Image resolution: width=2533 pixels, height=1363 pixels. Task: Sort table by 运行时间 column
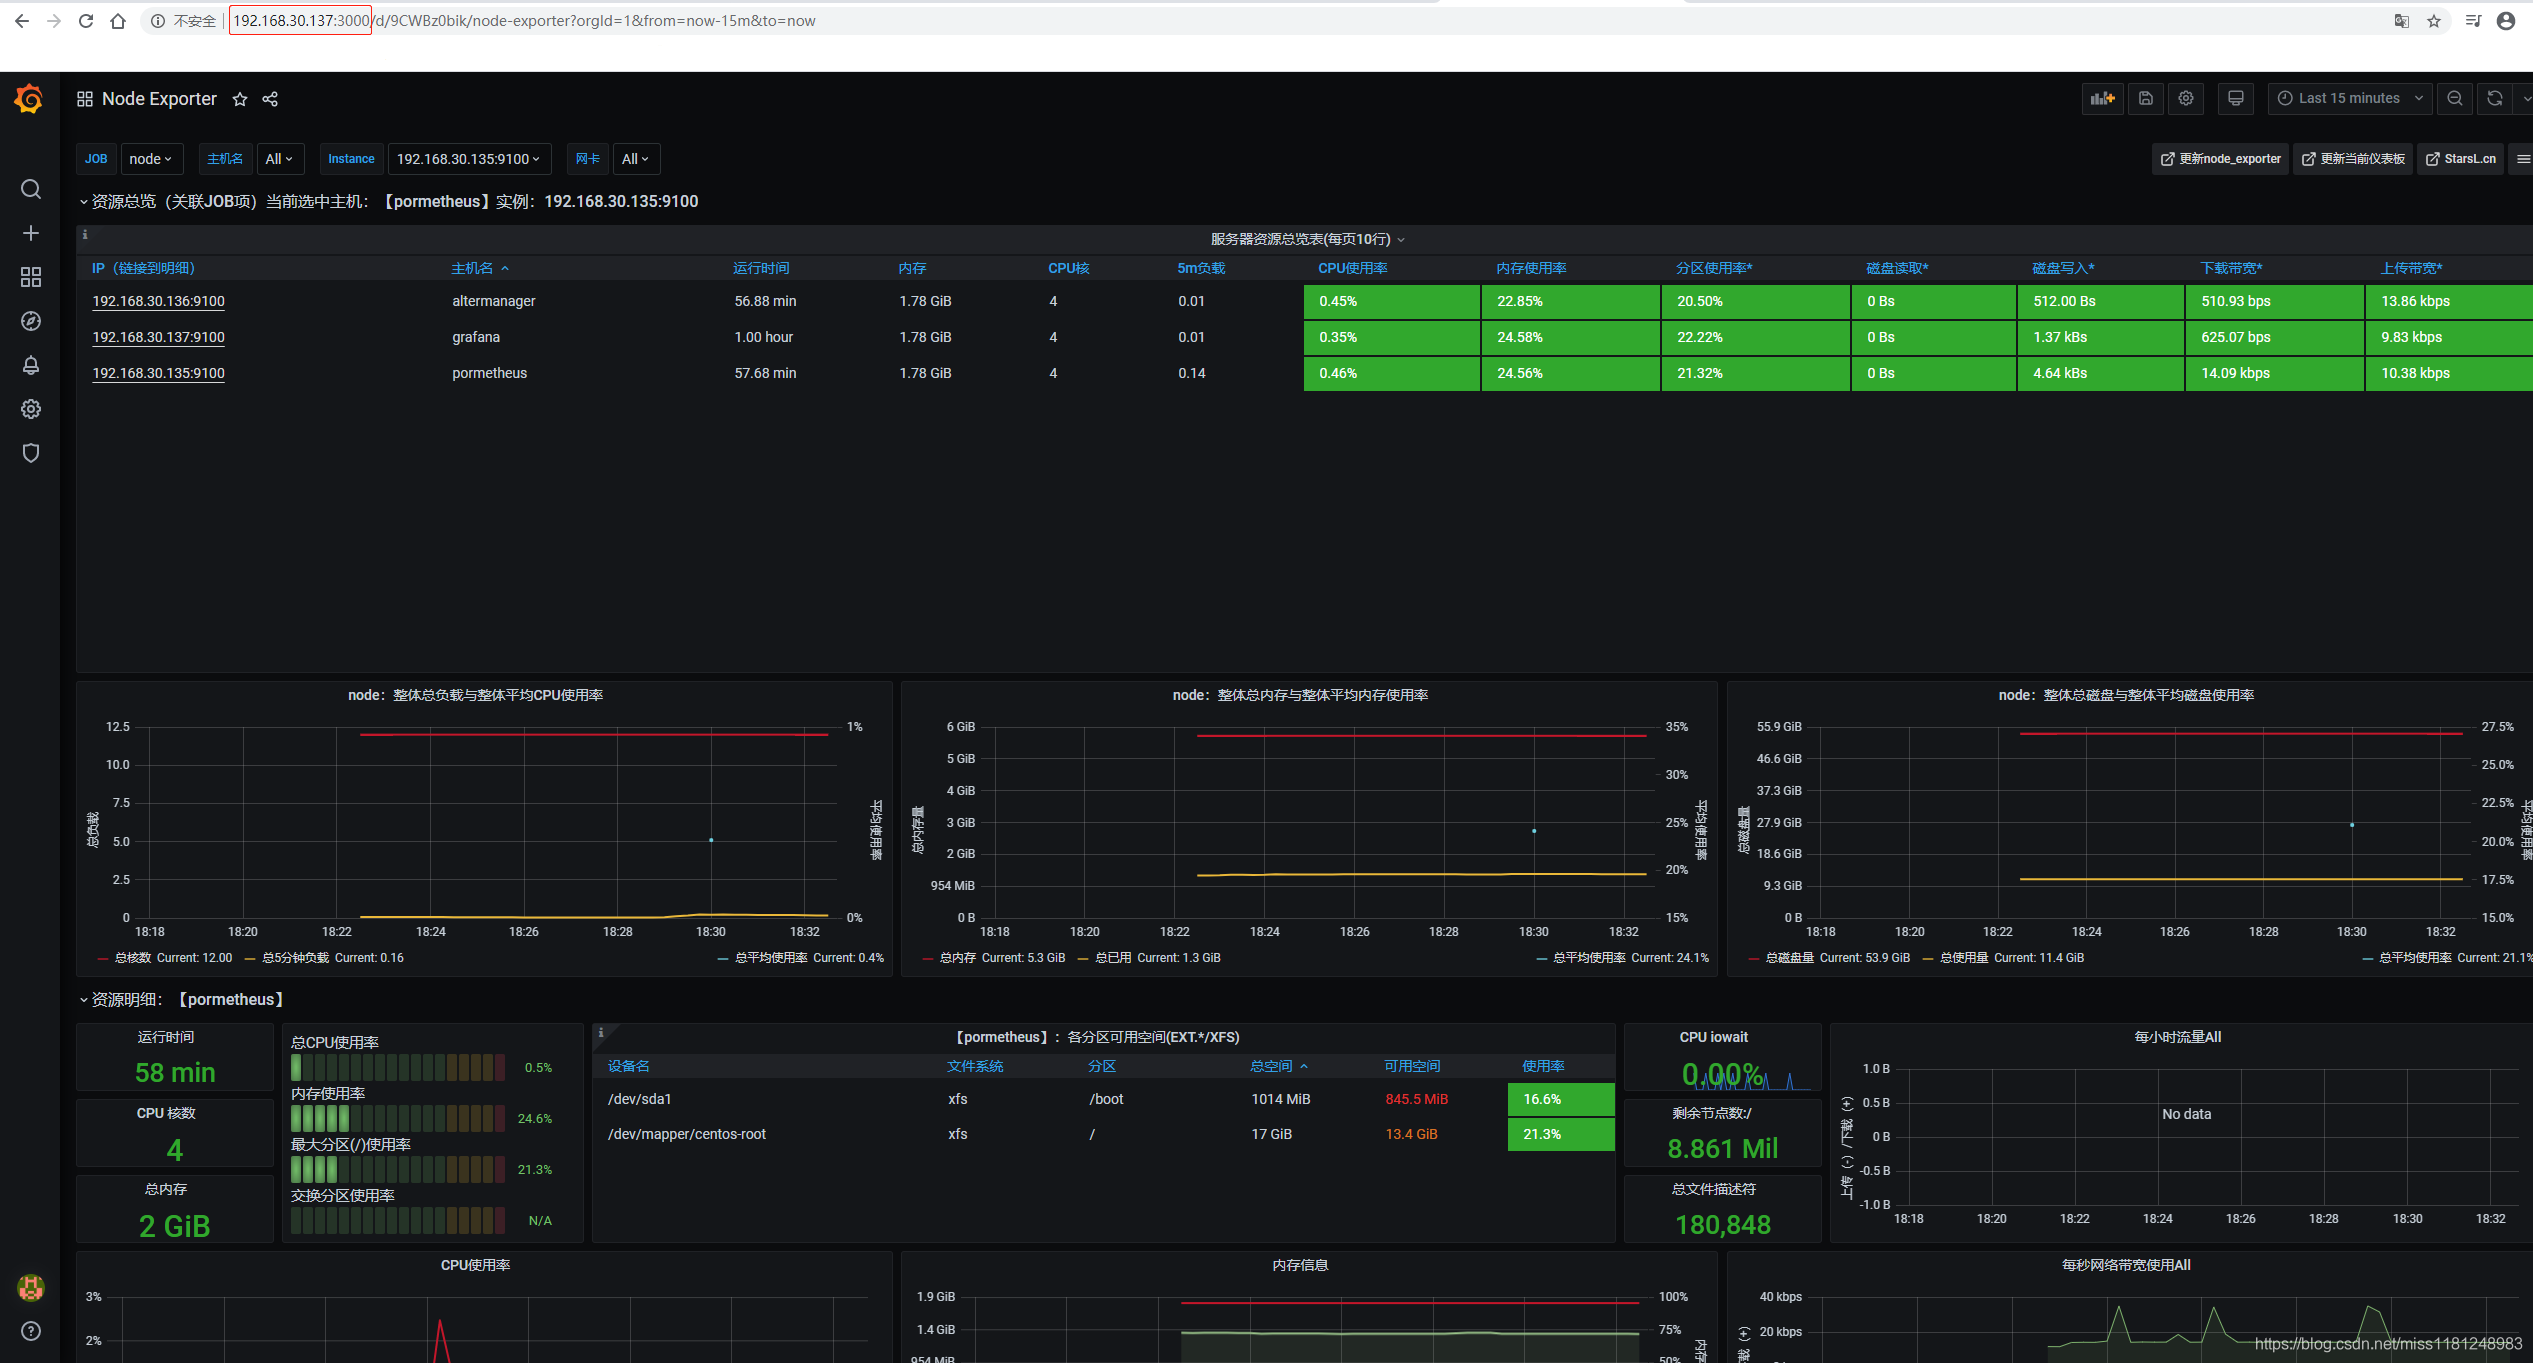click(761, 268)
